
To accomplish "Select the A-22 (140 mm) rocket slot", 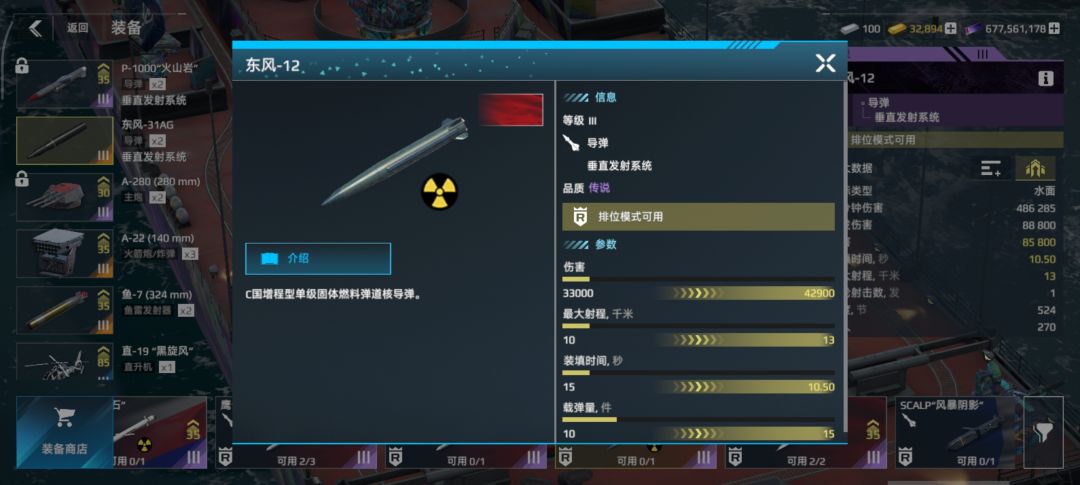I will tap(65, 254).
